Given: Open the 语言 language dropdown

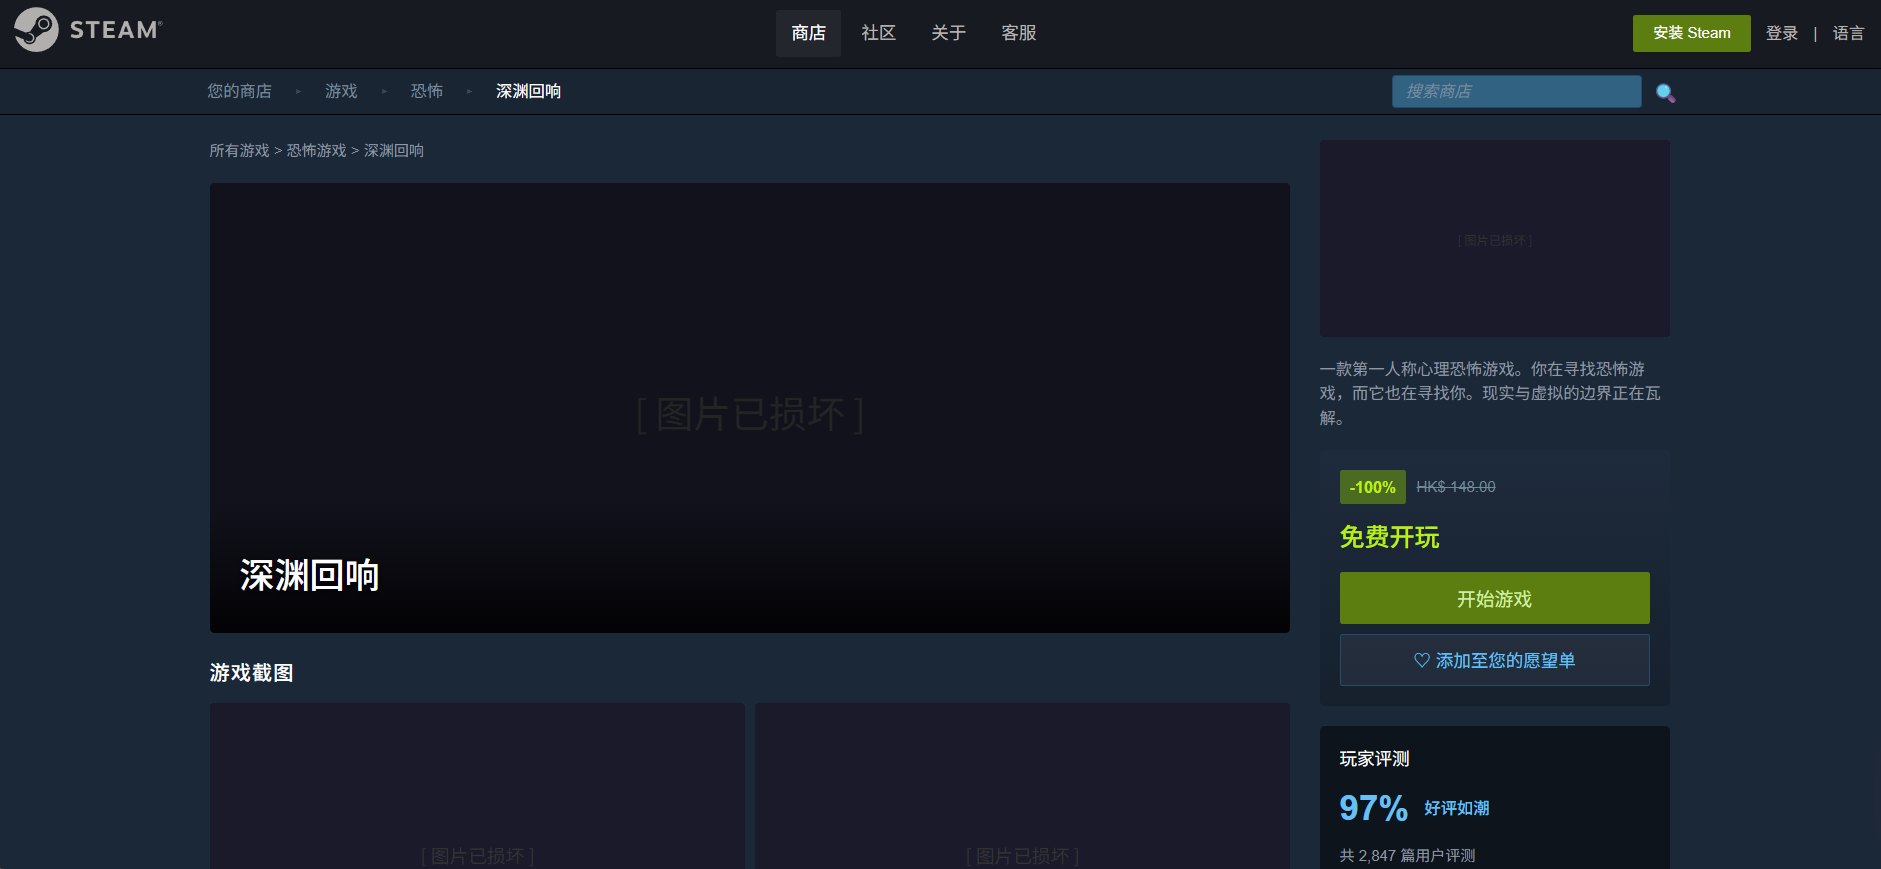Looking at the screenshot, I should [x=1848, y=33].
